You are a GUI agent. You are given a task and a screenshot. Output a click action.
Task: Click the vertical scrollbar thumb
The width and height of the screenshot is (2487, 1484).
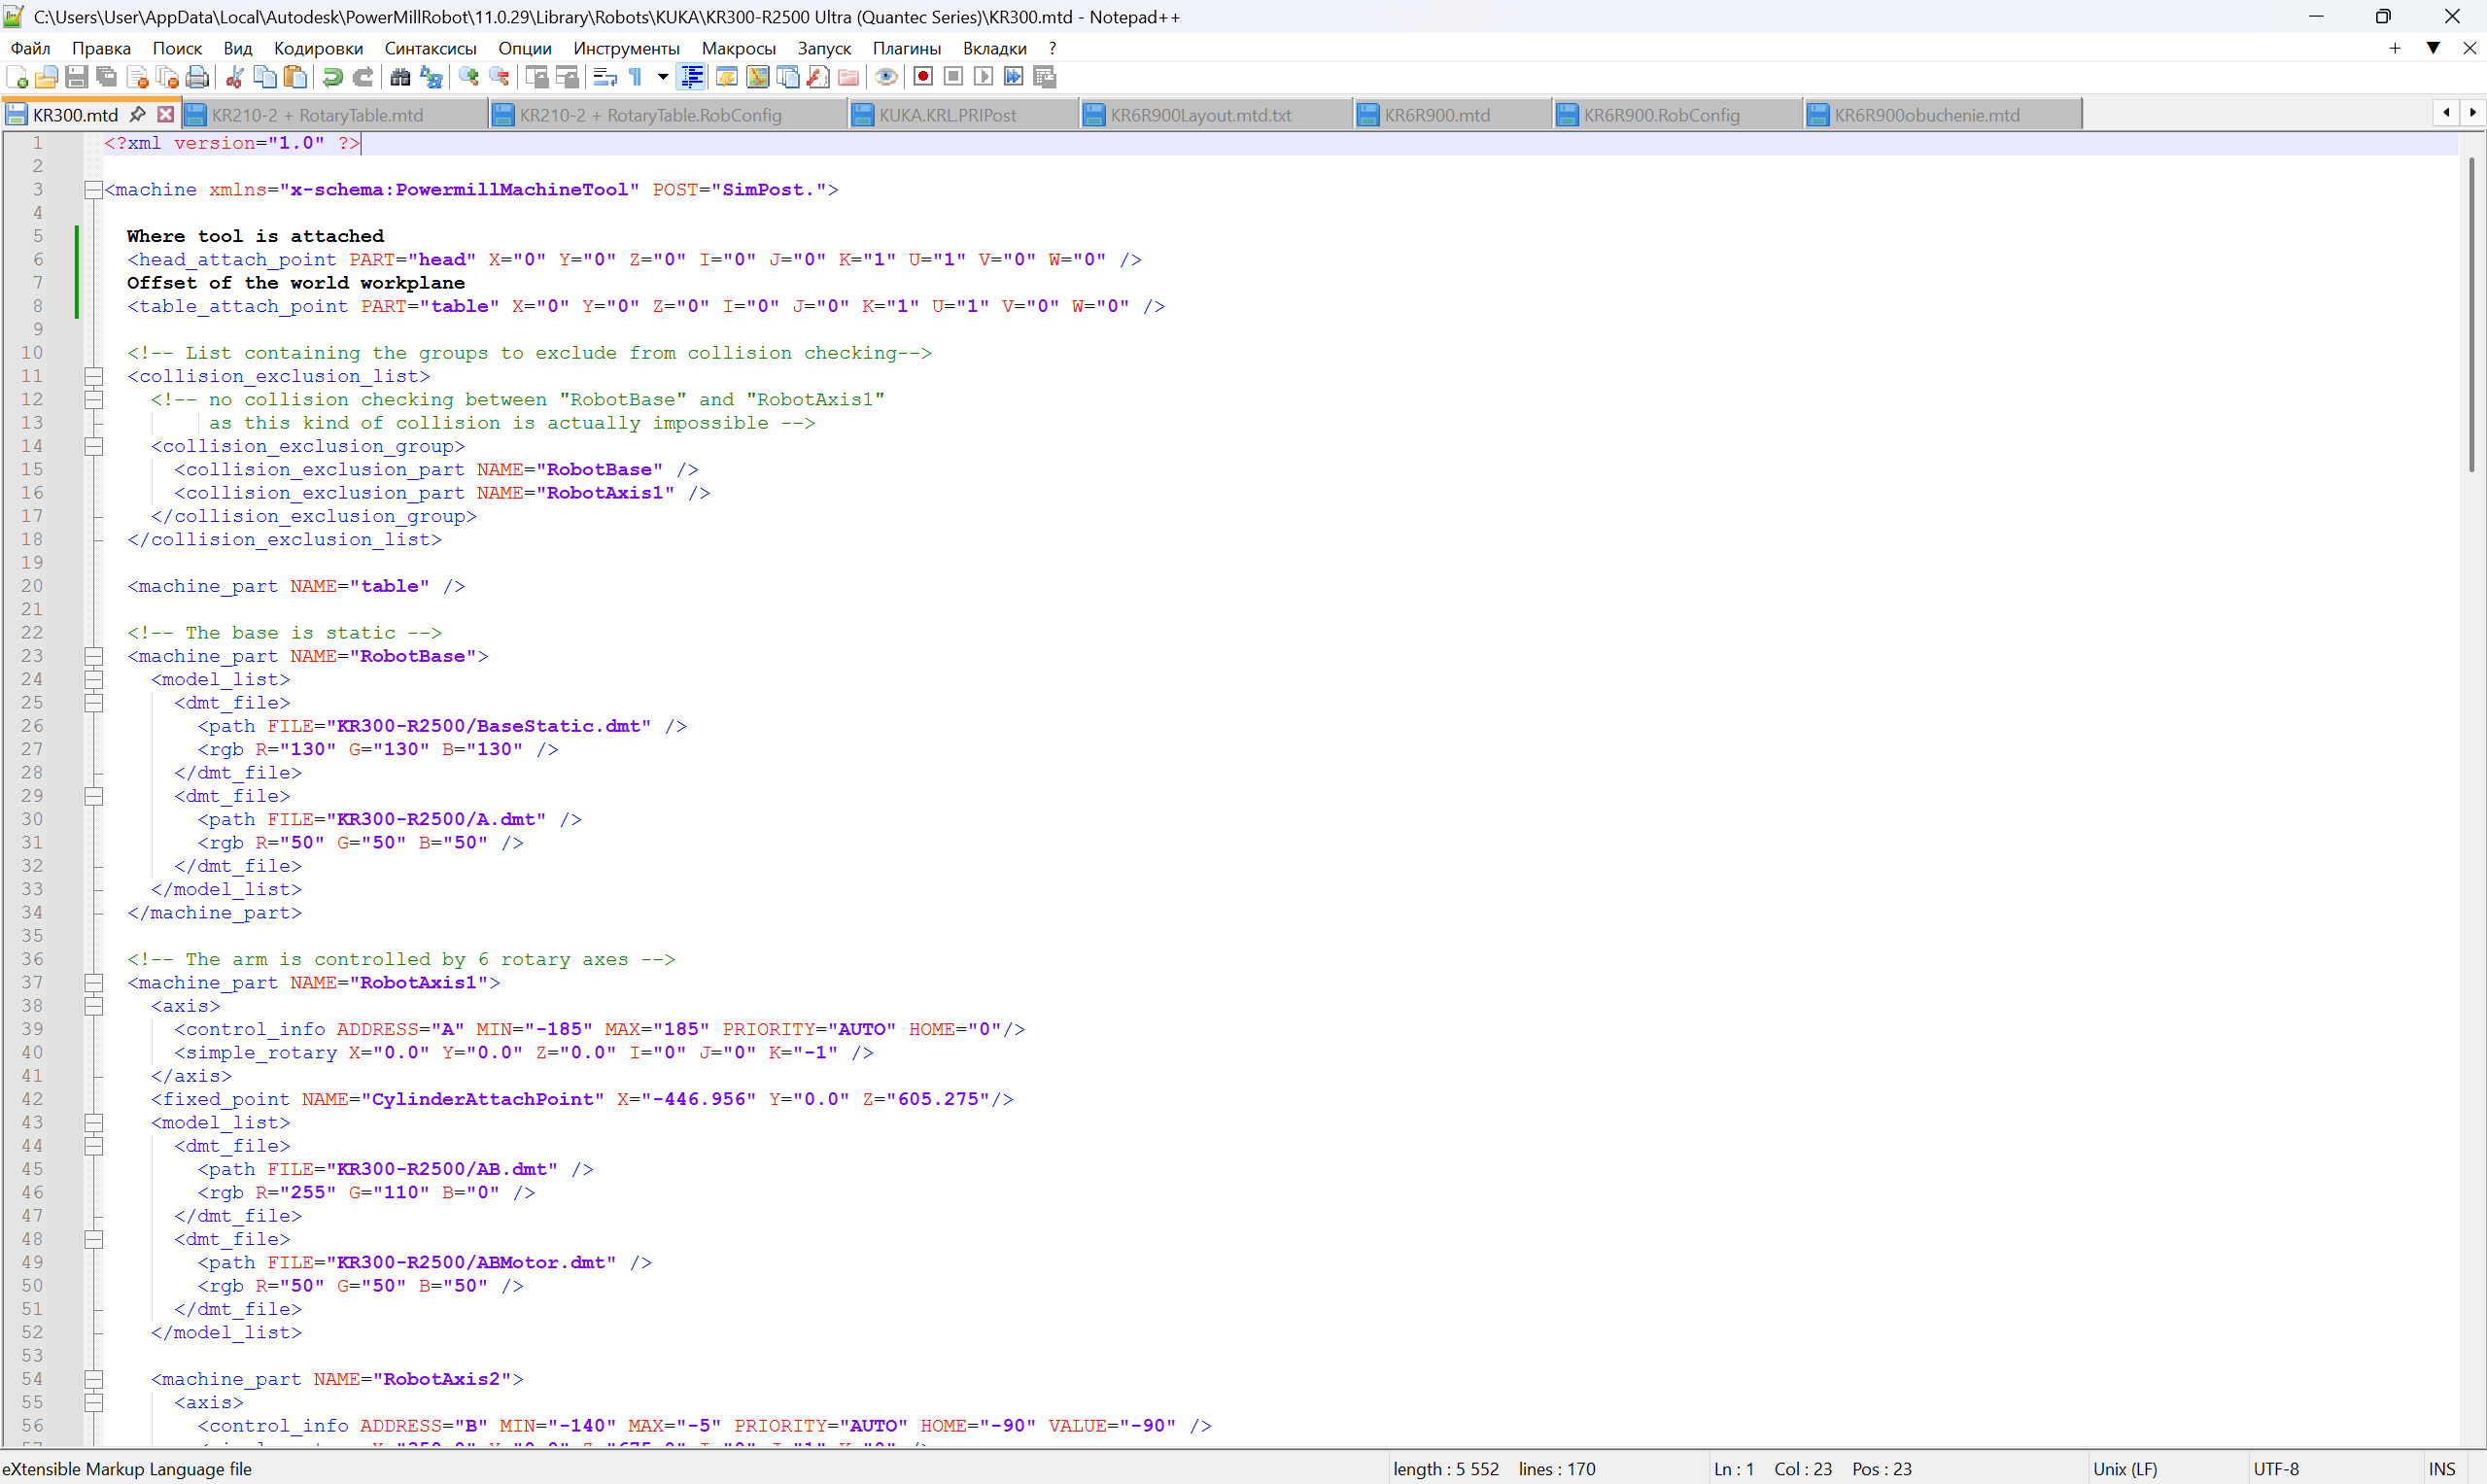point(2471,314)
